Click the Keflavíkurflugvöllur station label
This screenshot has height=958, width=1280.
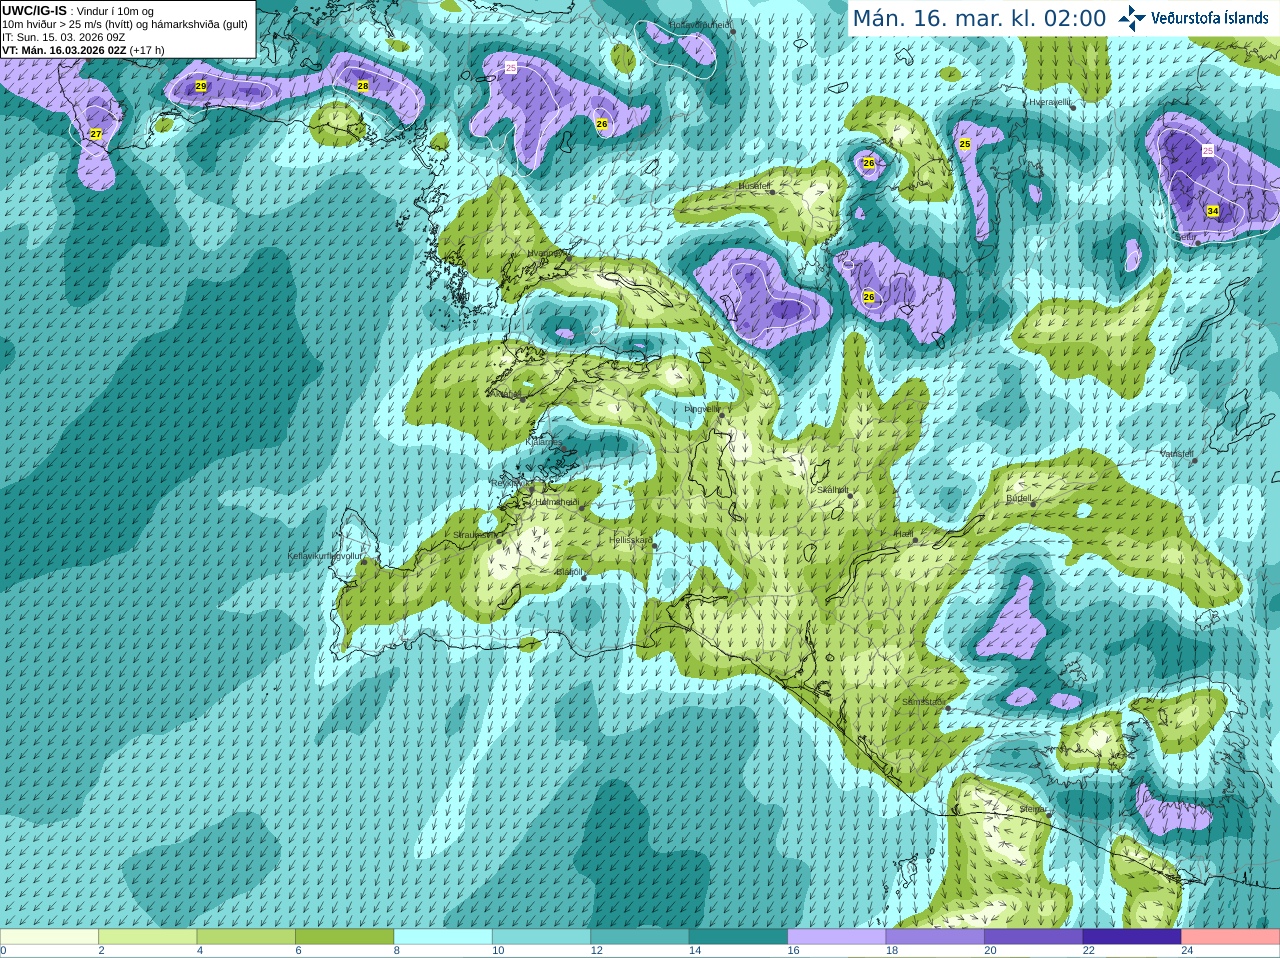[325, 555]
